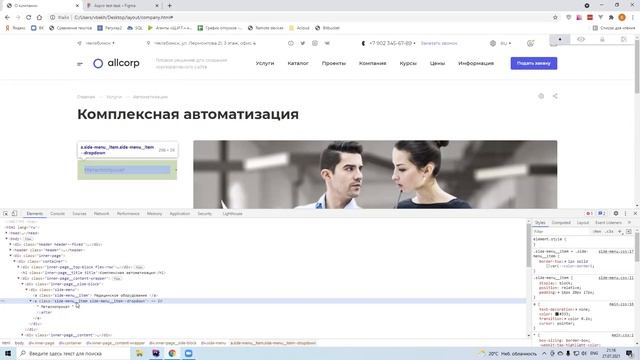Click the Заказать звонок link

click(439, 43)
